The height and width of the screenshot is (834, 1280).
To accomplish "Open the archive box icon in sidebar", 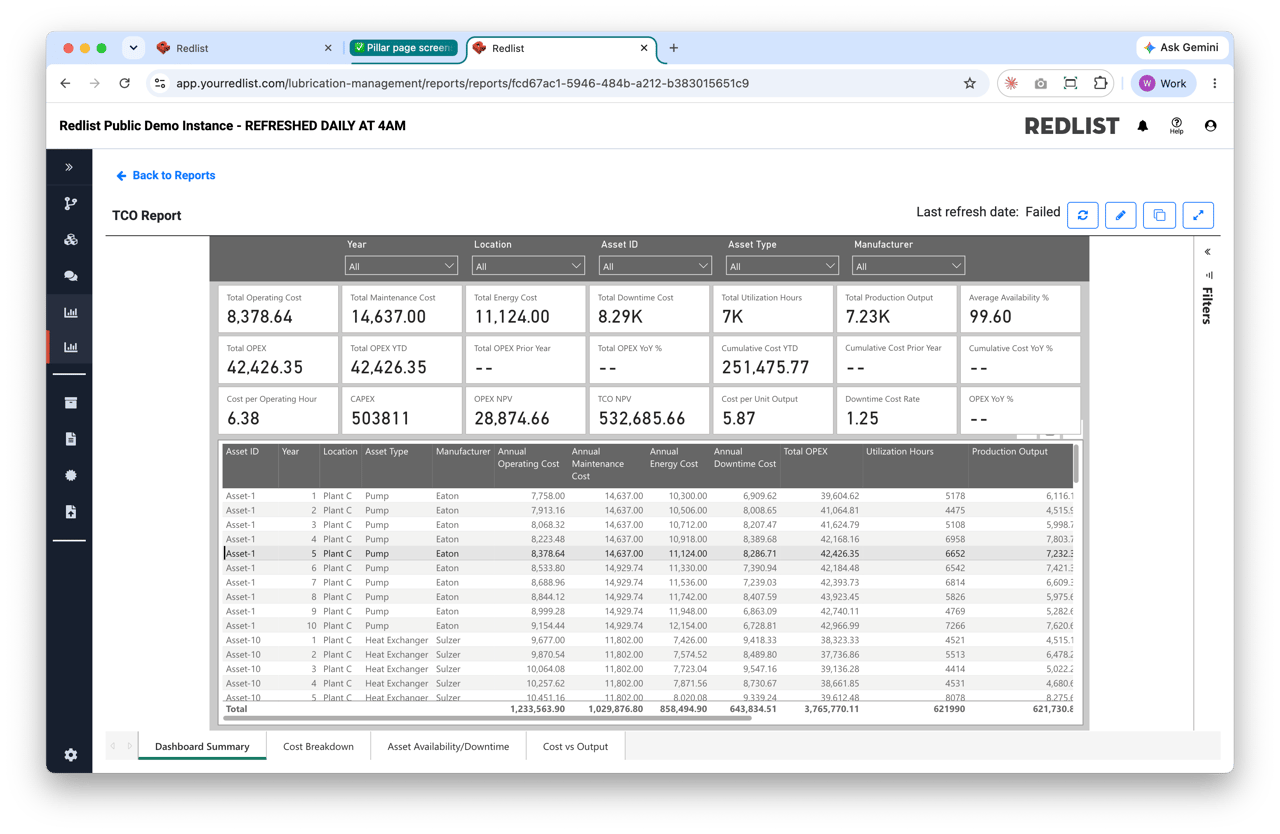I will pyautogui.click(x=70, y=403).
